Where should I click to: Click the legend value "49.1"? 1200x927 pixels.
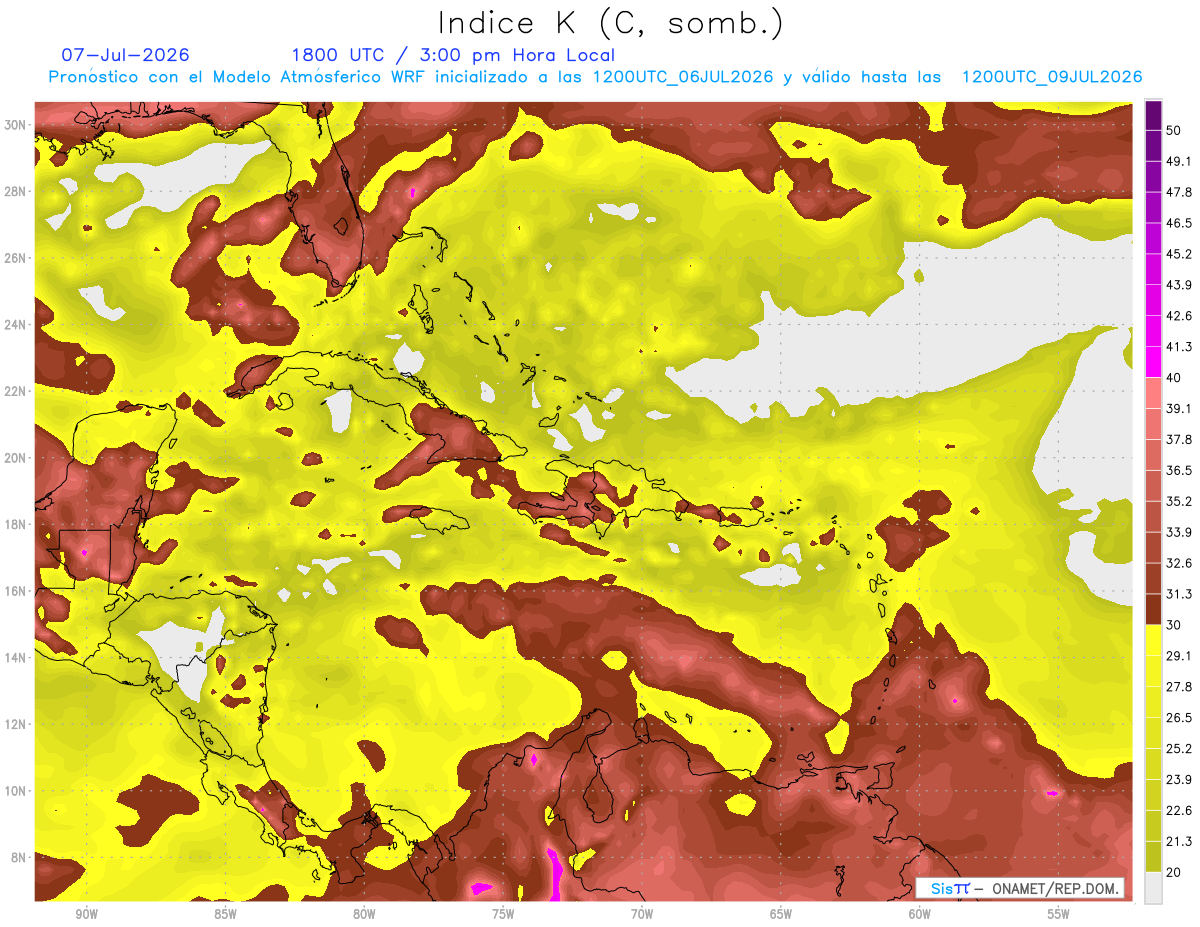coord(1179,162)
